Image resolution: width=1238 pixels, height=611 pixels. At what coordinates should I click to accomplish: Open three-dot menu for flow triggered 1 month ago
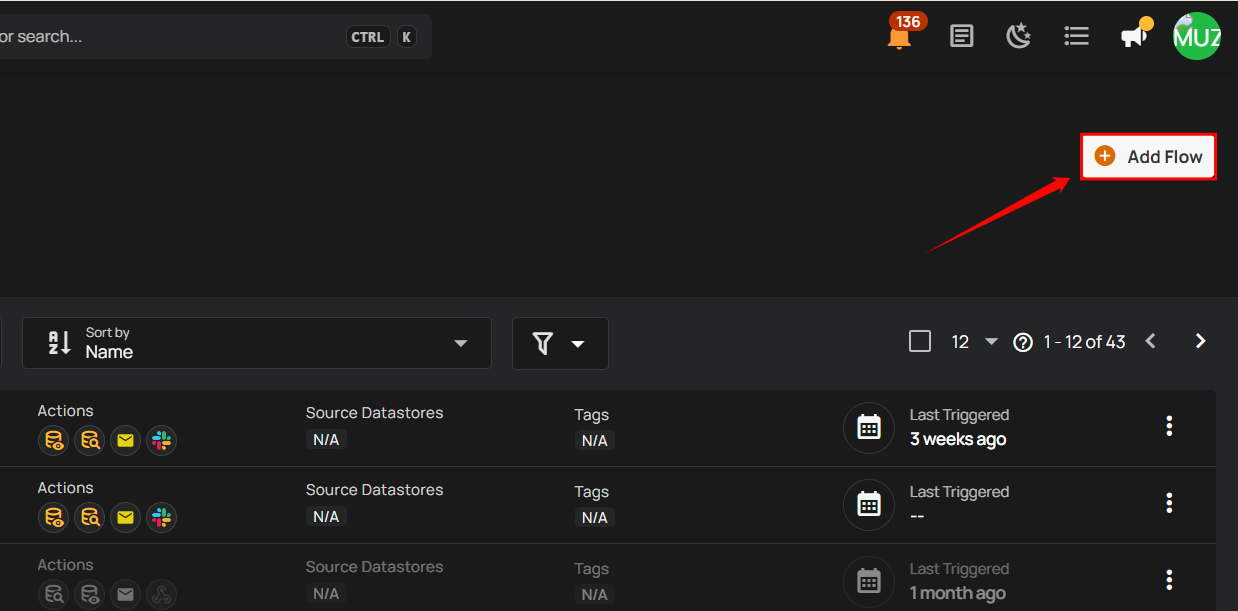1169,580
